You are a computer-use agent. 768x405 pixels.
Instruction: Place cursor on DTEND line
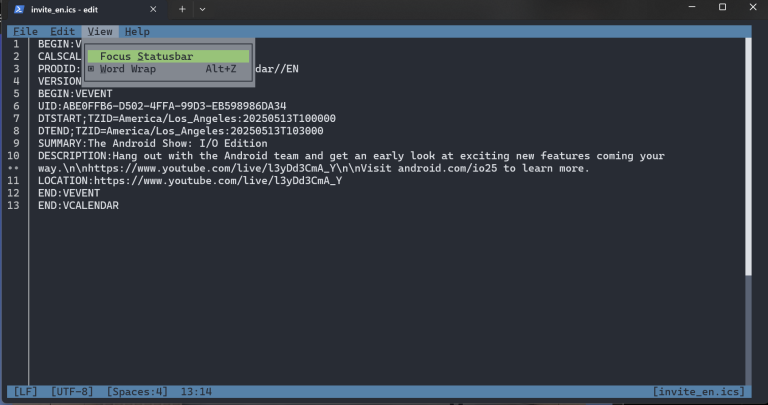tap(181, 131)
